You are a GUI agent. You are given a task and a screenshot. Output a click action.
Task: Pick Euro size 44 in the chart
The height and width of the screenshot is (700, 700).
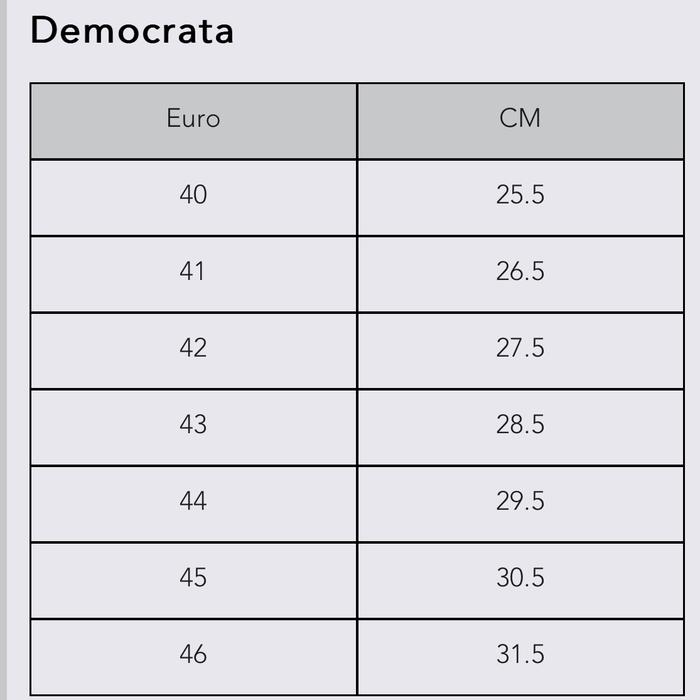pyautogui.click(x=193, y=500)
